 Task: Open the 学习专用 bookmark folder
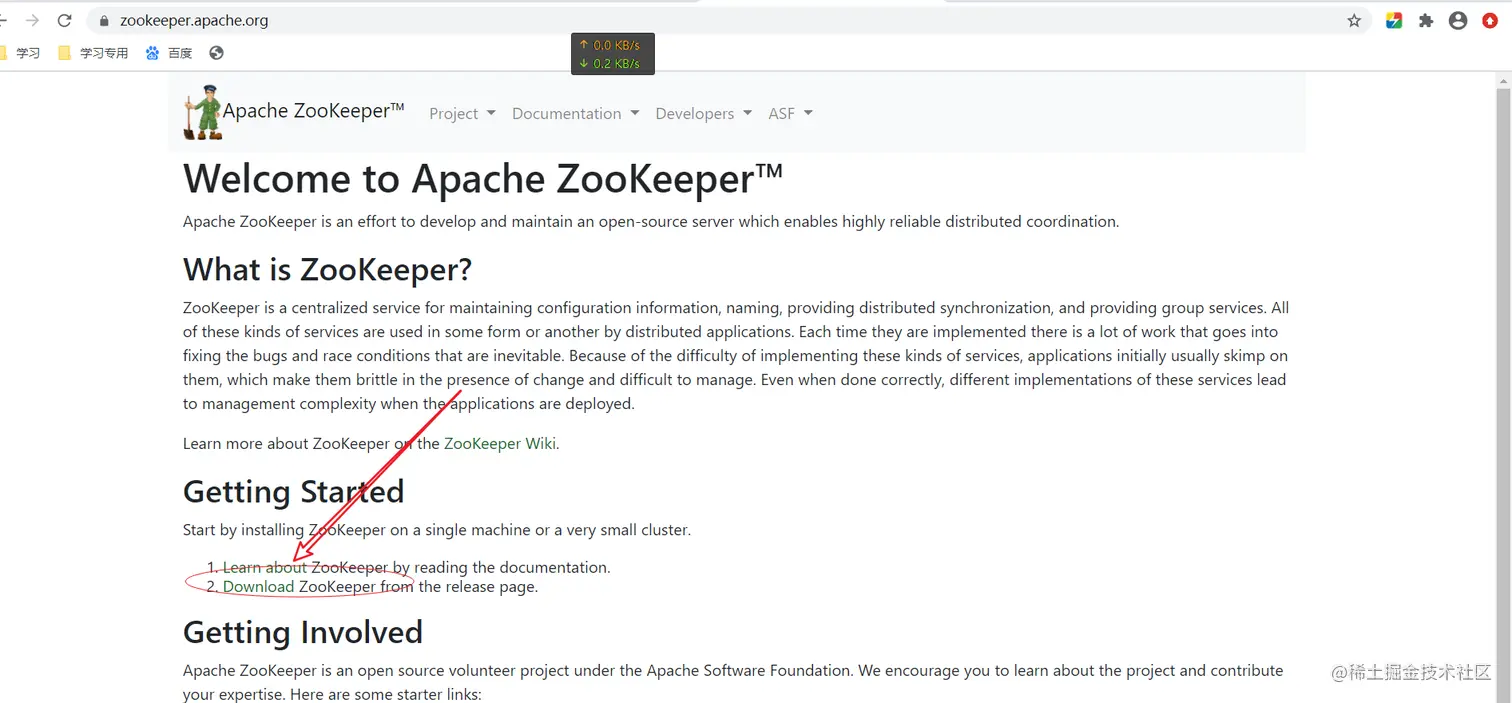tap(93, 53)
